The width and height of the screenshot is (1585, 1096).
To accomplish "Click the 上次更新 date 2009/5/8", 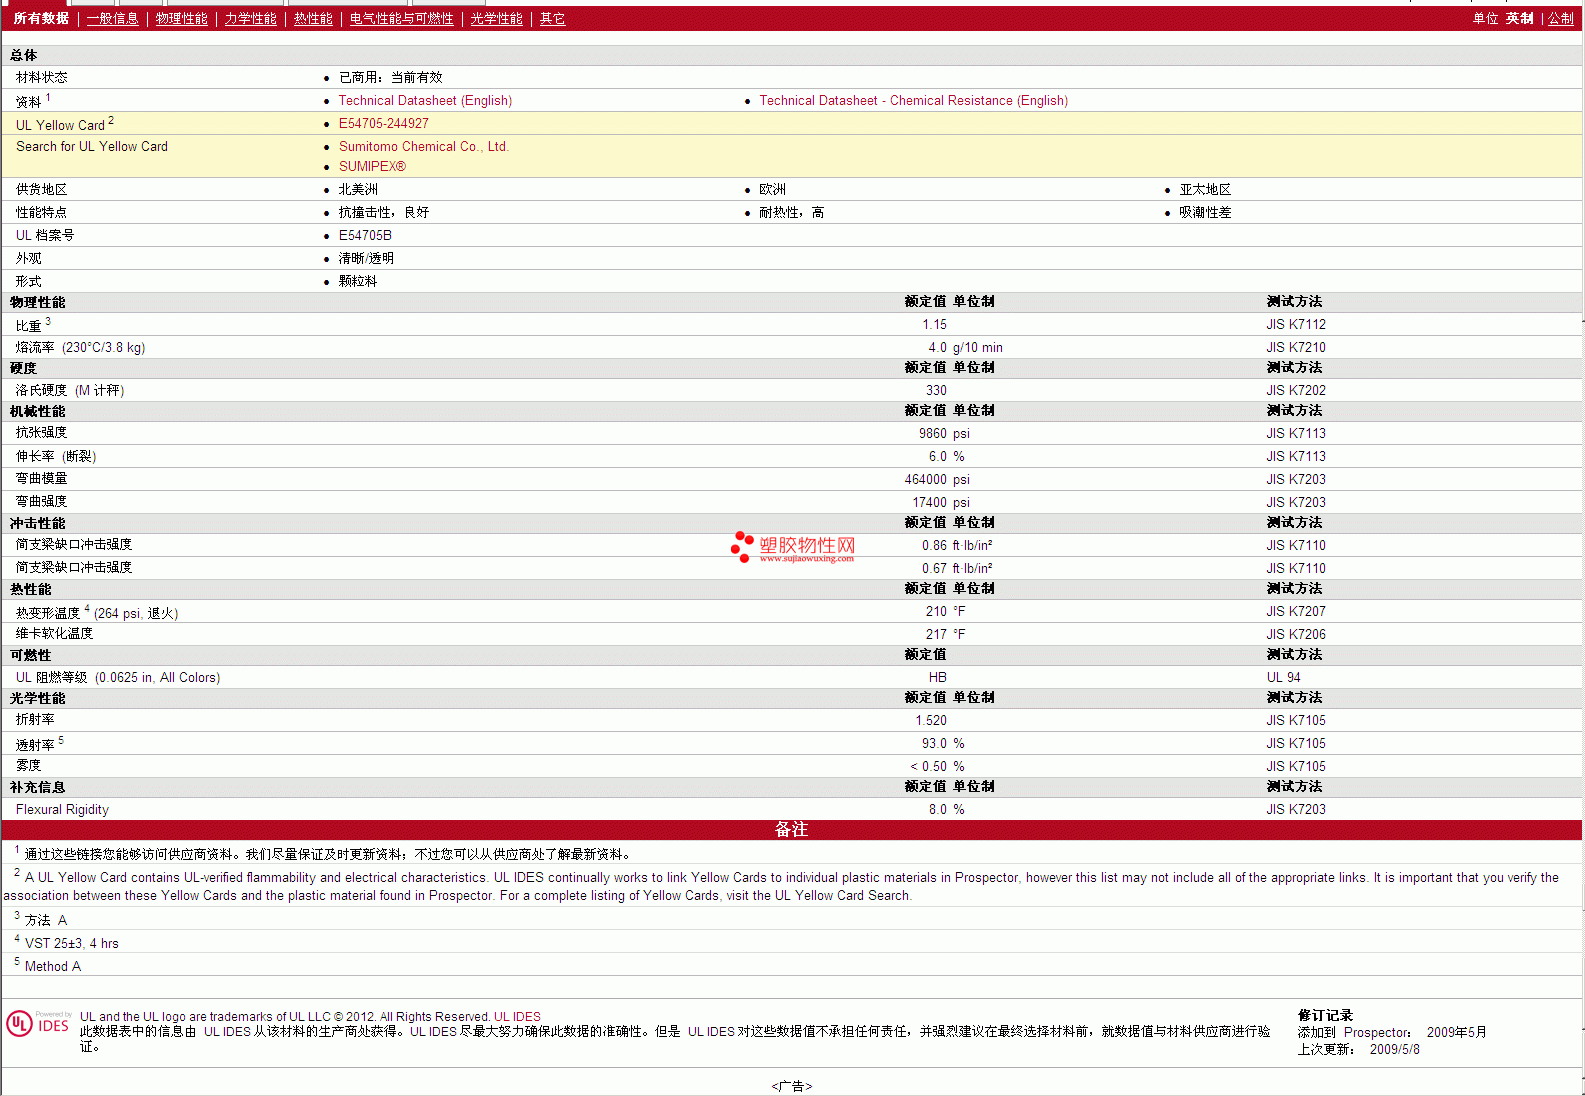I will coord(1394,1050).
